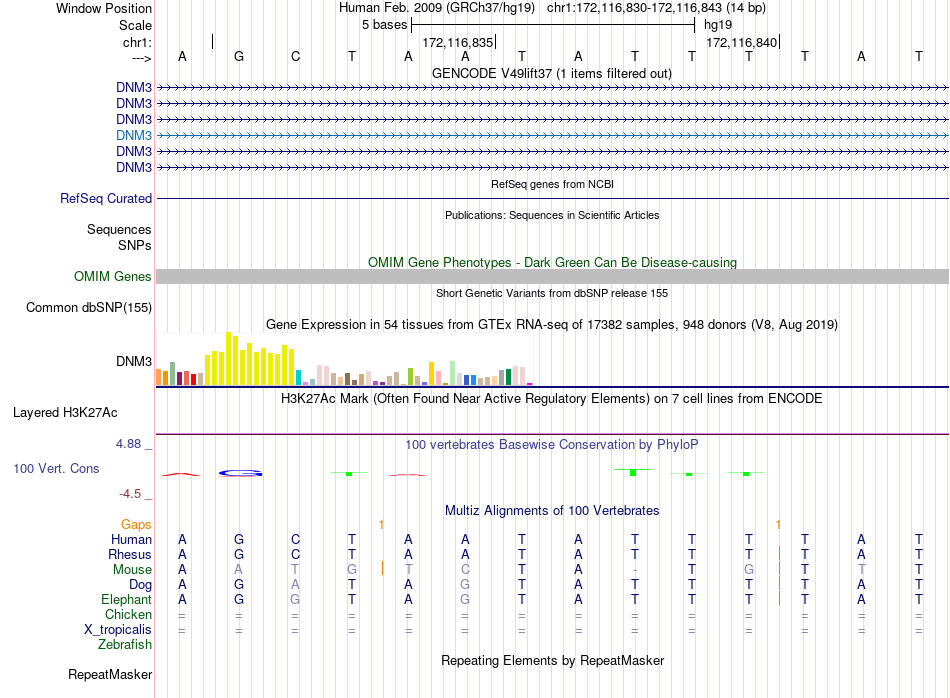The height and width of the screenshot is (698, 950).
Task: Click the X_tropicalis species label
Action: coord(118,630)
